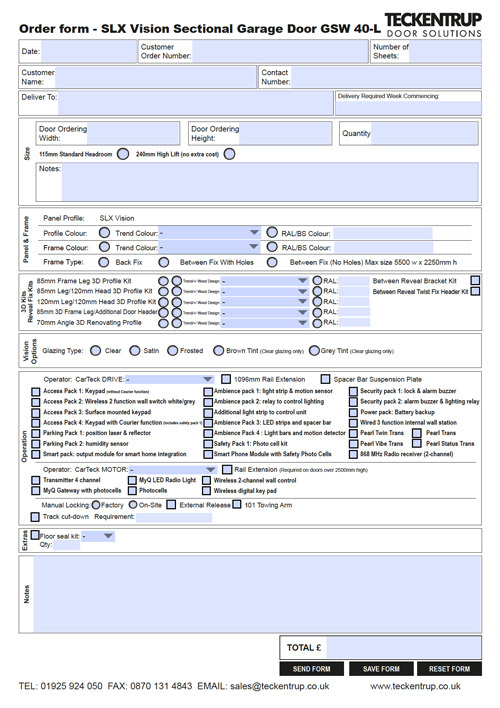500x708 pixels.
Task: Click the RESET FORM button
Action: (x=449, y=669)
